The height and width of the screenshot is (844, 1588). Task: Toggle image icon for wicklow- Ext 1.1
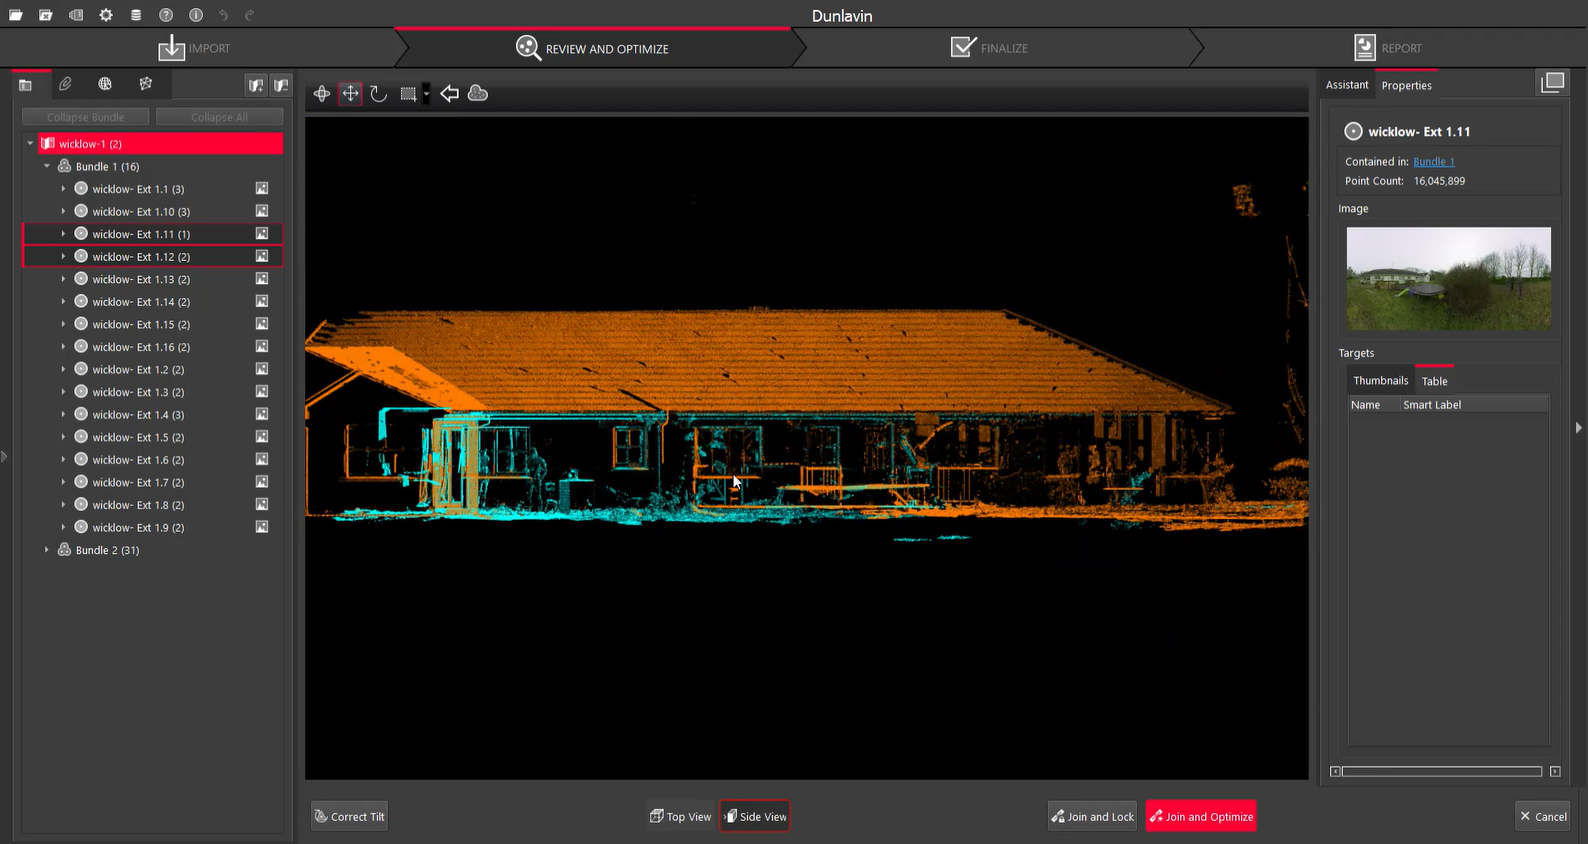(262, 189)
